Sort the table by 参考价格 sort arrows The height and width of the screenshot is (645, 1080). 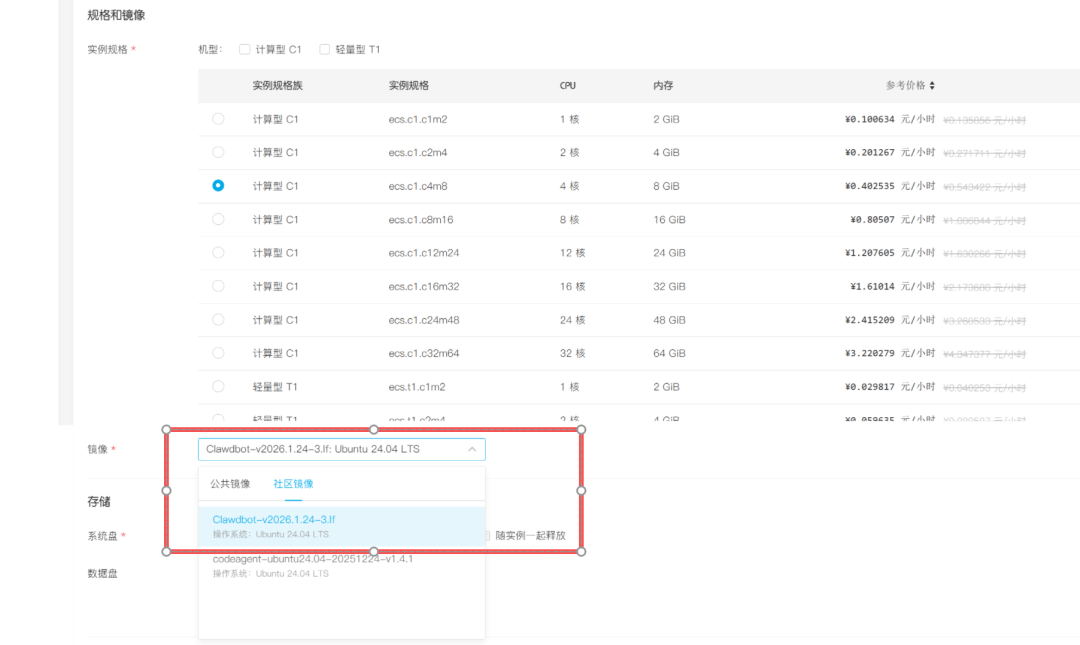[x=932, y=85]
